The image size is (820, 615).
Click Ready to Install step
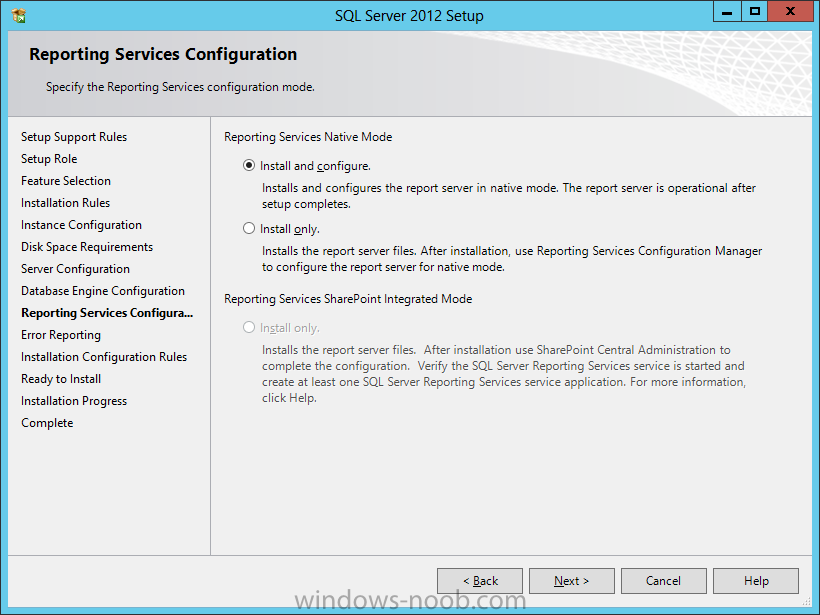(61, 379)
